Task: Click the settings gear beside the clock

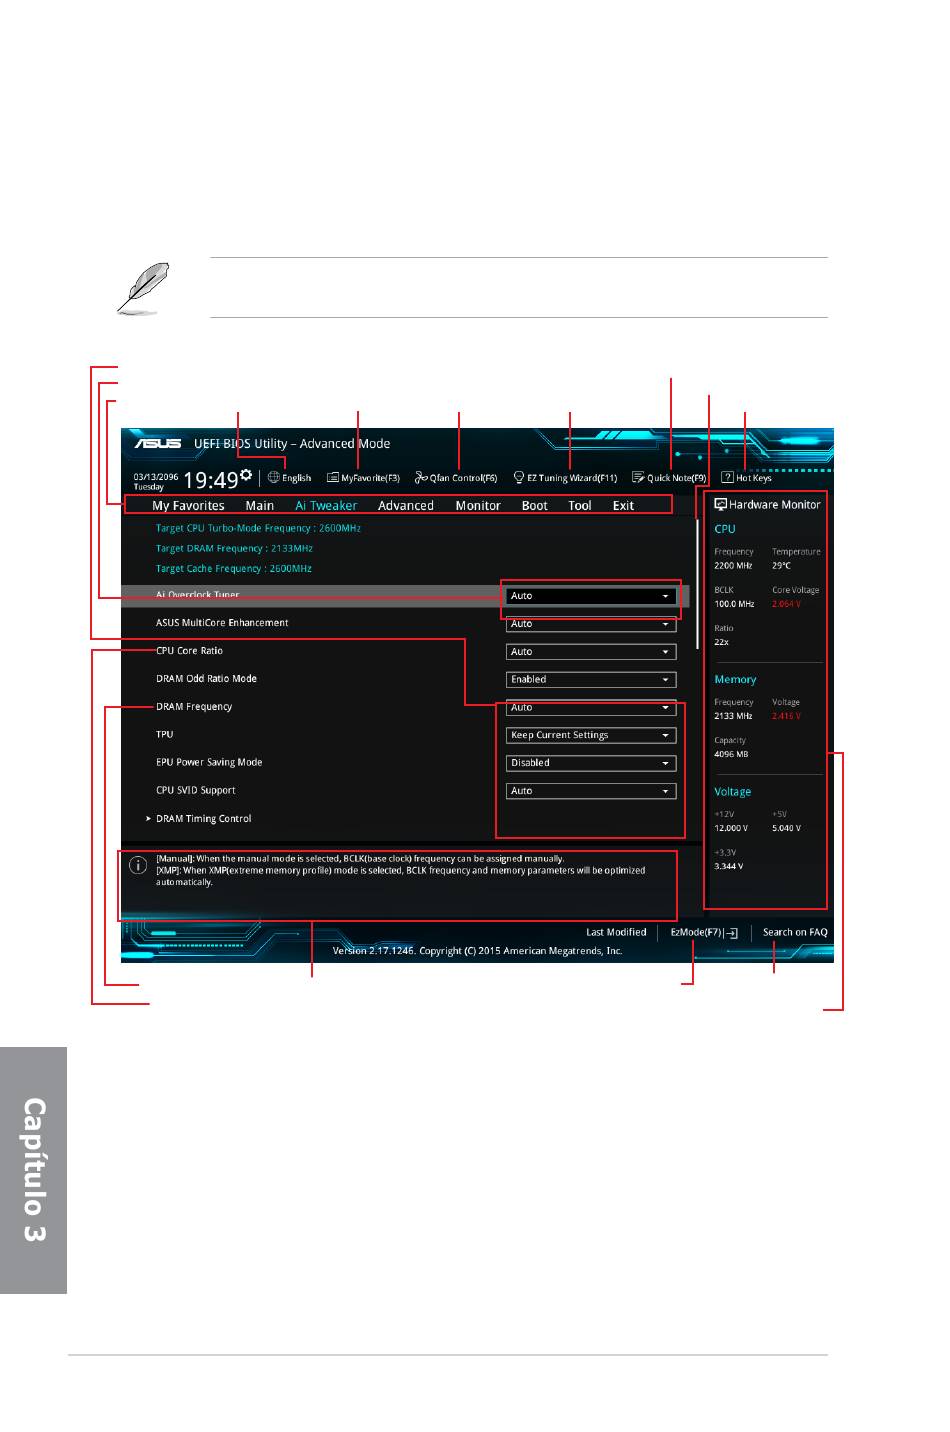Action: click(x=246, y=474)
